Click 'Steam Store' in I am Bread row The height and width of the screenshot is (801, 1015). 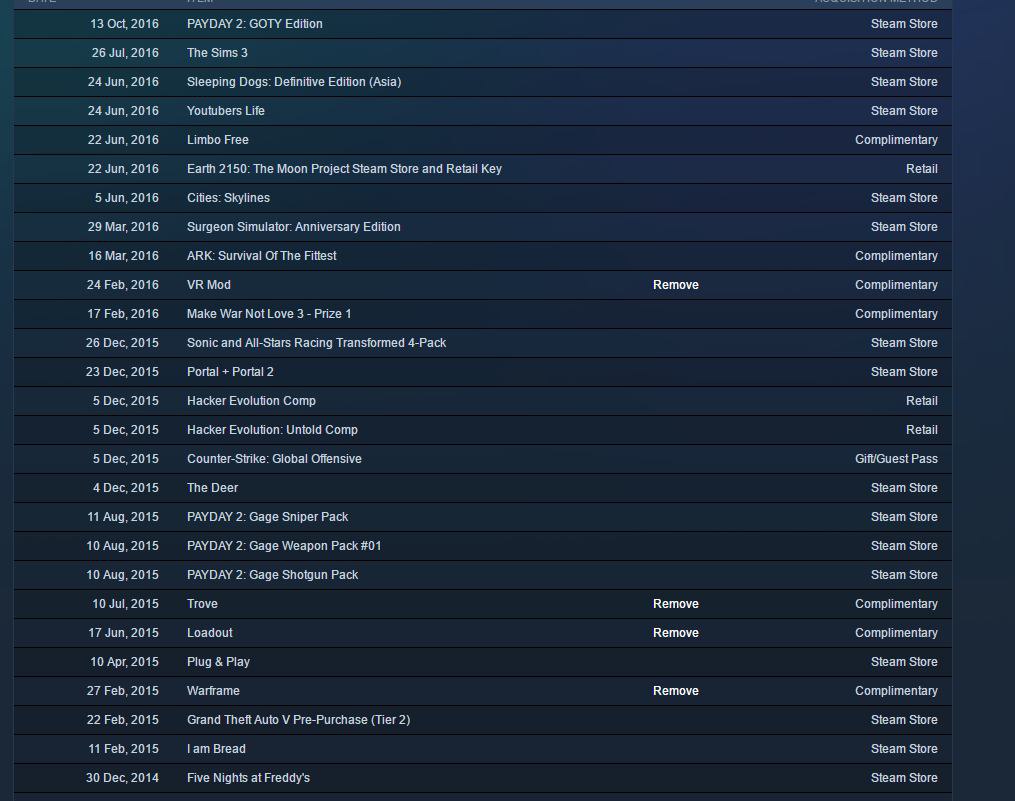(x=904, y=749)
